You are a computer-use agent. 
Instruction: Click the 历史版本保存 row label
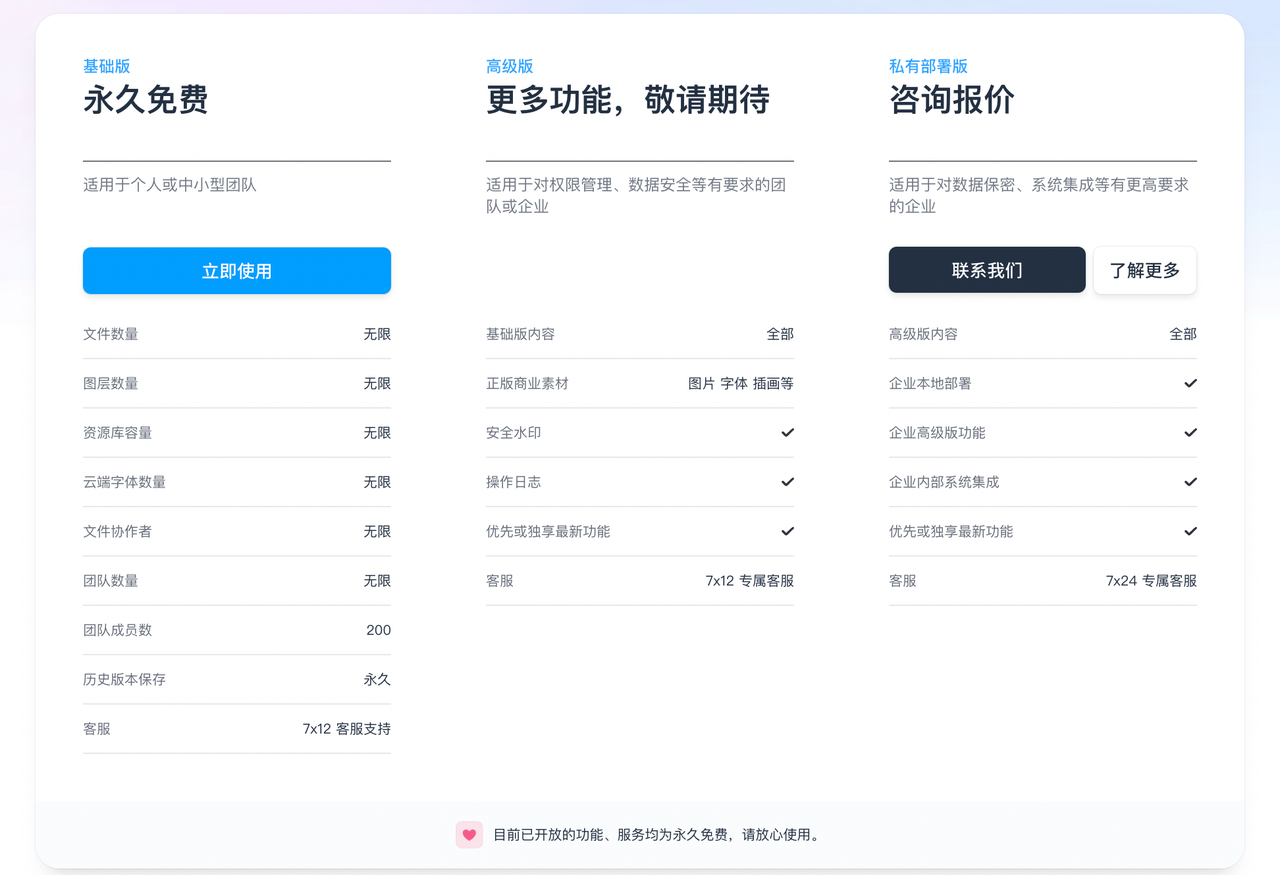pyautogui.click(x=124, y=680)
